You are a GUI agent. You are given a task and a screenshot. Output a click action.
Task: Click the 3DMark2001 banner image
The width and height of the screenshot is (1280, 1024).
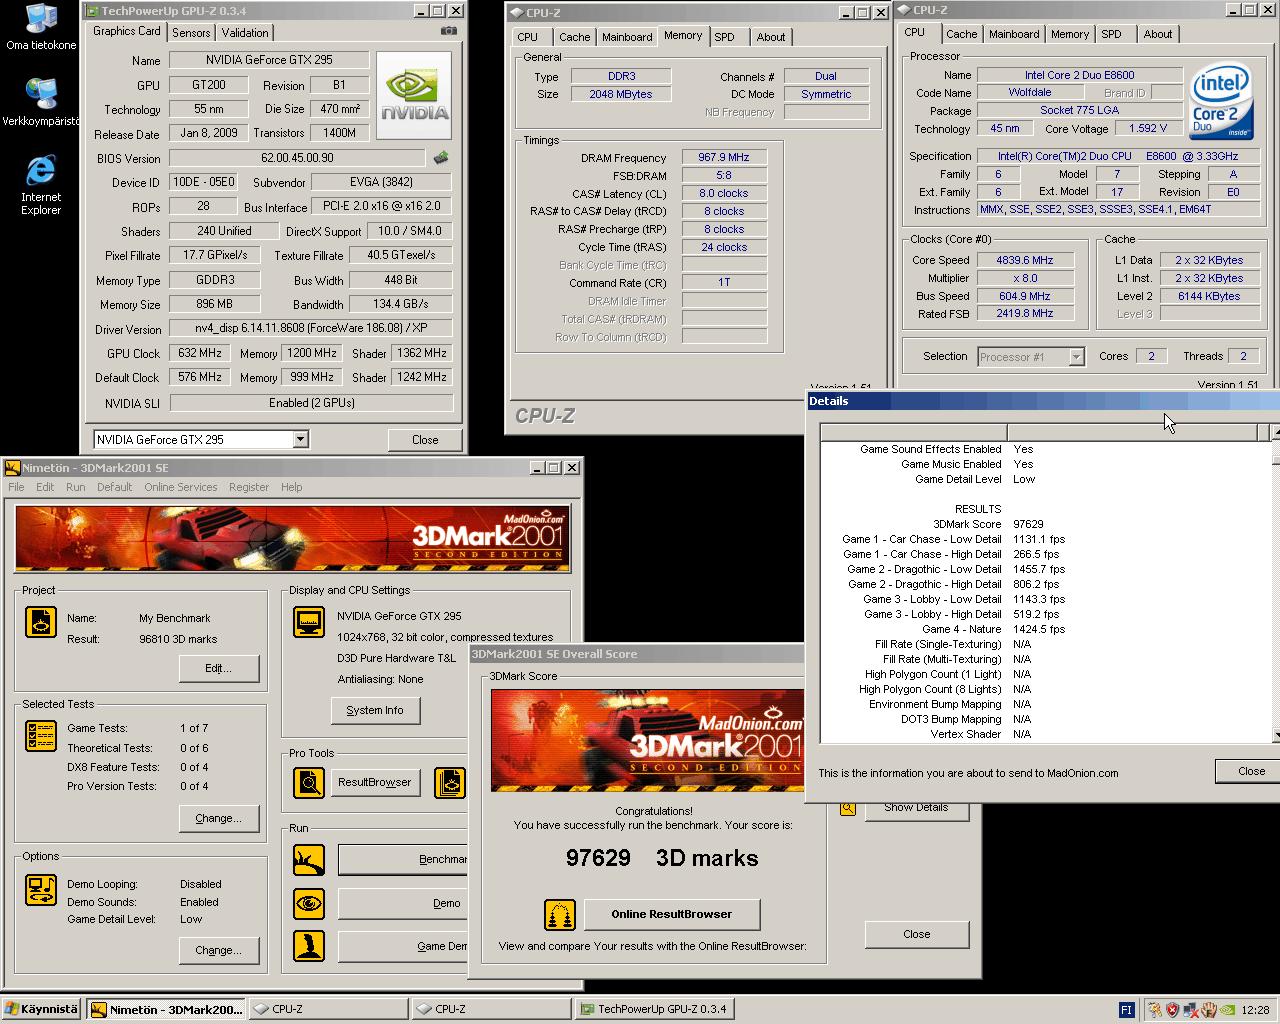pos(292,539)
